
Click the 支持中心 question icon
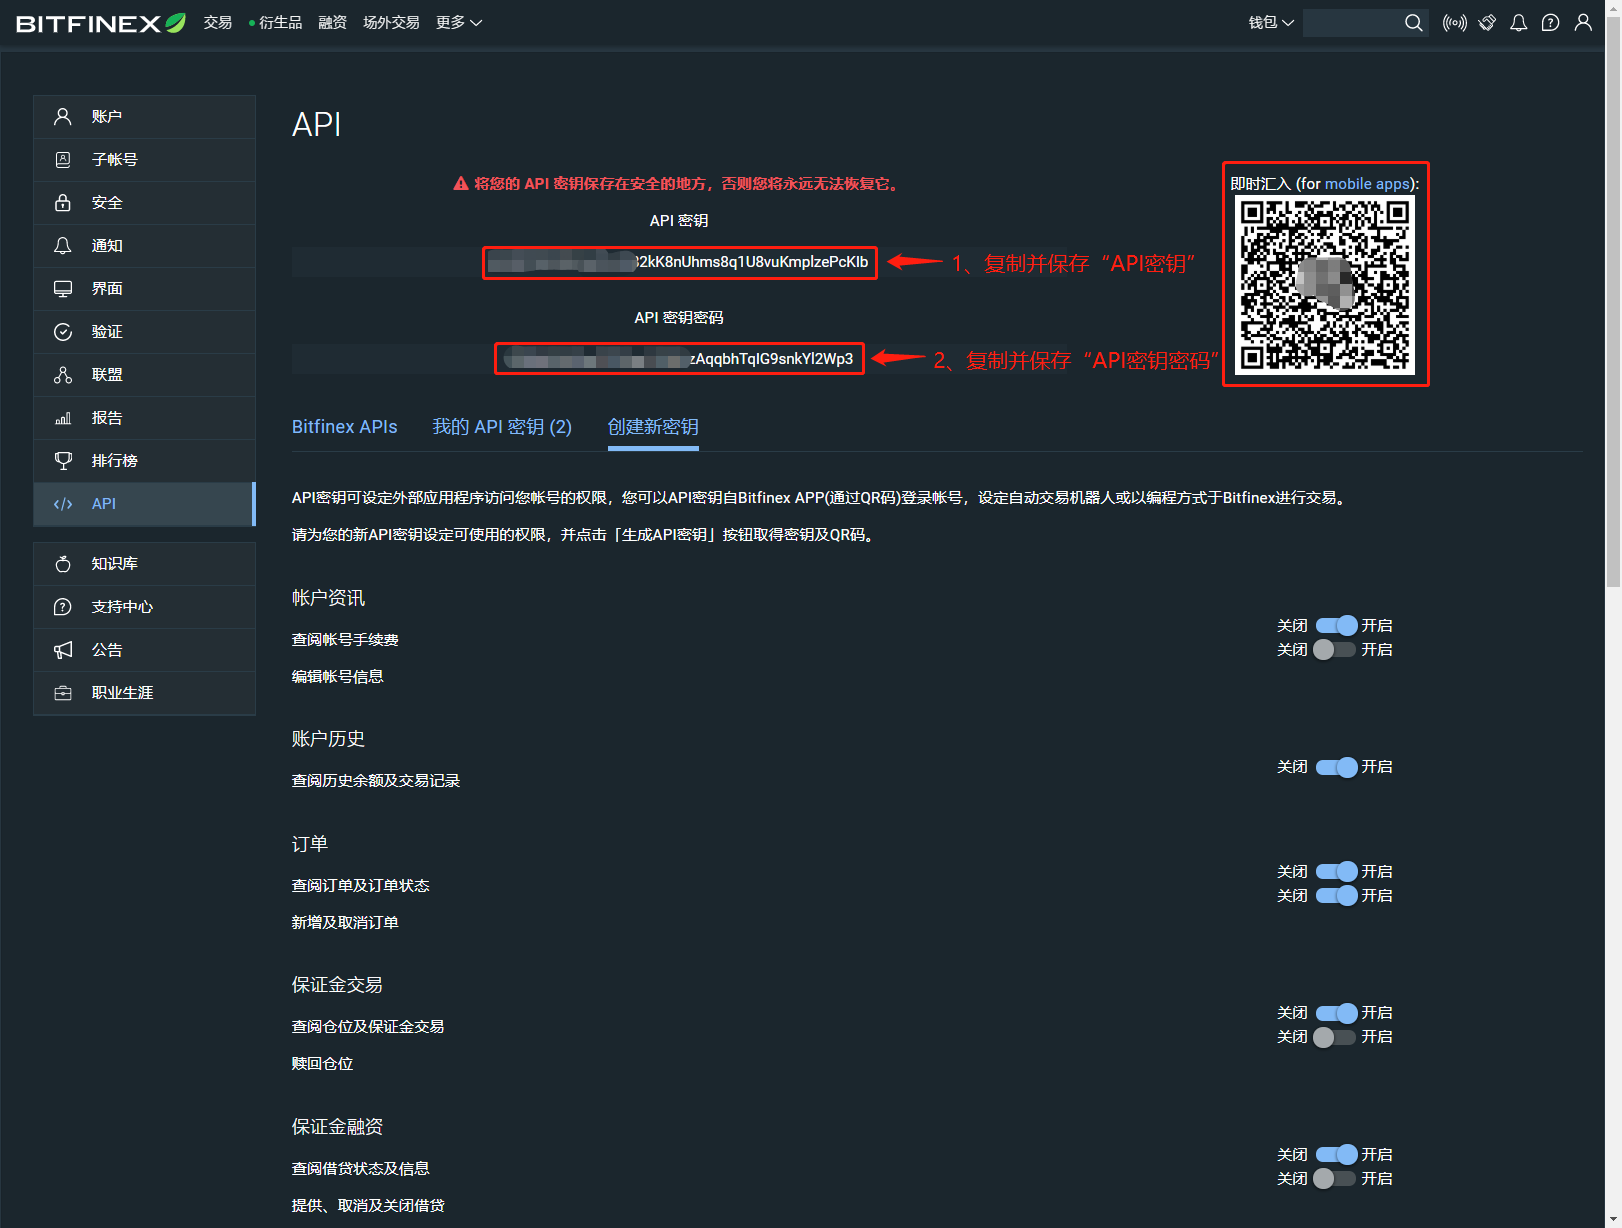(x=63, y=607)
